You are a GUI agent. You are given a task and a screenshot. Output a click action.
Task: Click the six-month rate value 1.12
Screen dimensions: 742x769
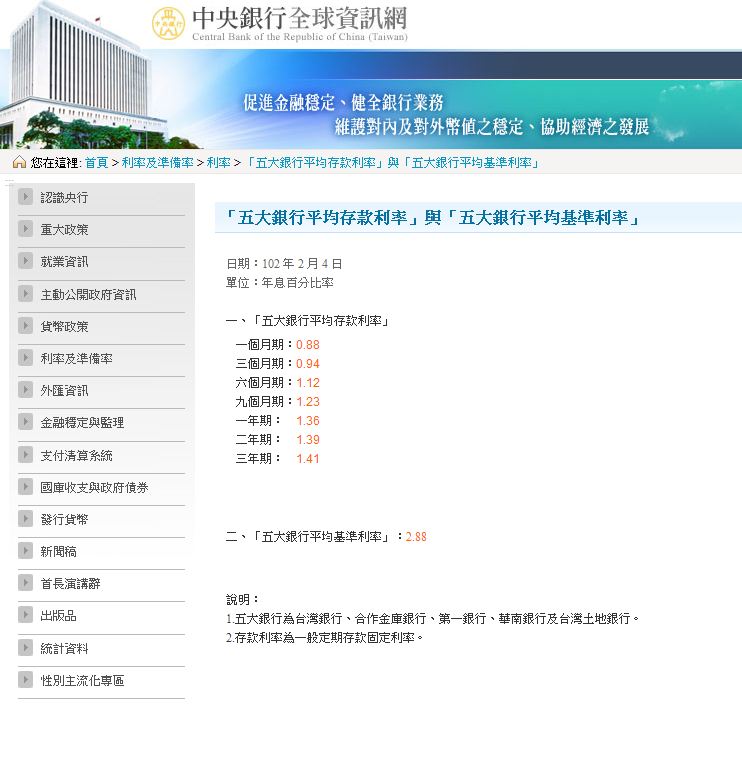pos(307,383)
